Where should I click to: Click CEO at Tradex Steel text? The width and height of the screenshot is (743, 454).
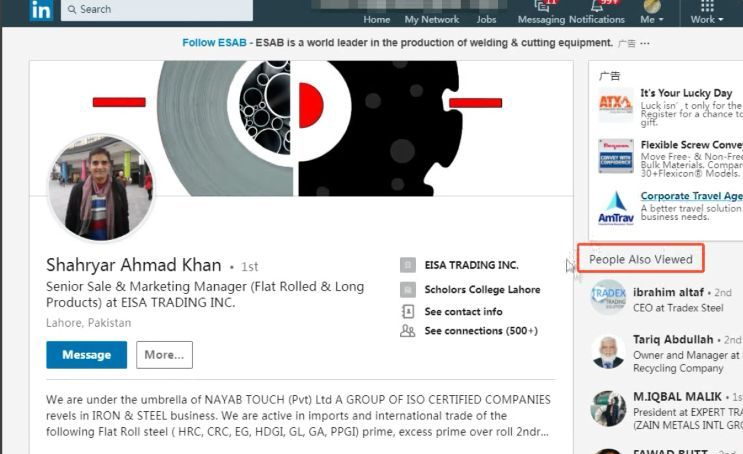(x=678, y=308)
